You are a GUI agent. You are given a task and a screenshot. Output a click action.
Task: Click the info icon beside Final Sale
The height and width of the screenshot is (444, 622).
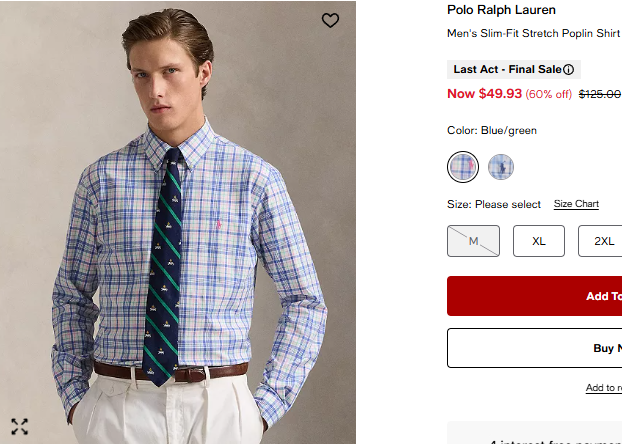click(569, 70)
